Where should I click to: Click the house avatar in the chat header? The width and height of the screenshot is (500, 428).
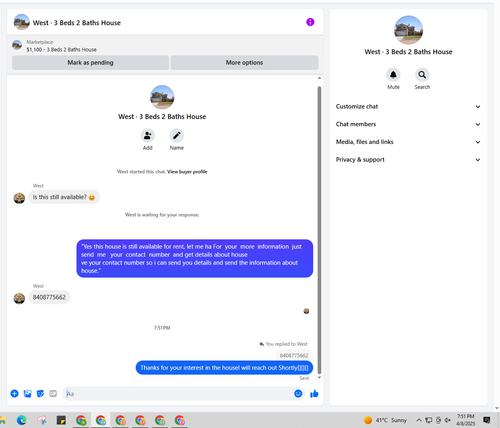22,22
